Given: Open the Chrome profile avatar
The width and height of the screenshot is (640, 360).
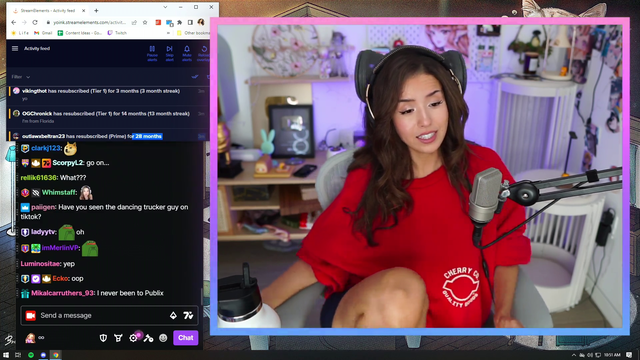Looking at the screenshot, I should point(201,22).
